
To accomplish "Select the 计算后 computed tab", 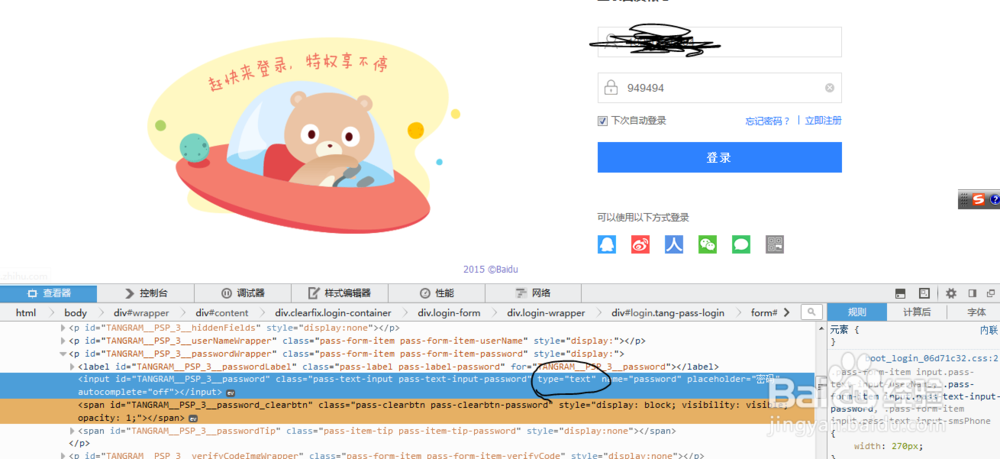I will 916,312.
